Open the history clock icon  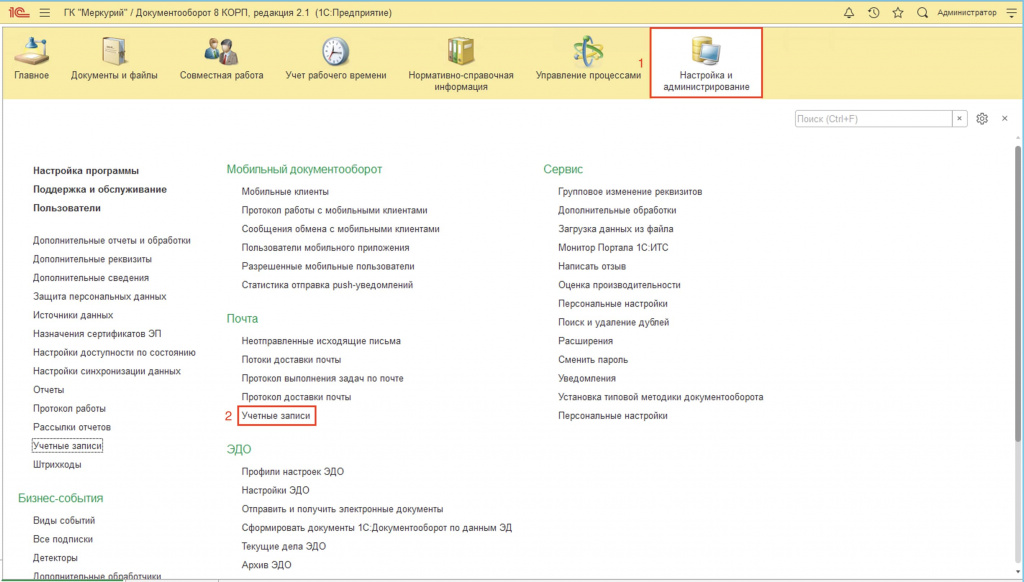point(874,12)
